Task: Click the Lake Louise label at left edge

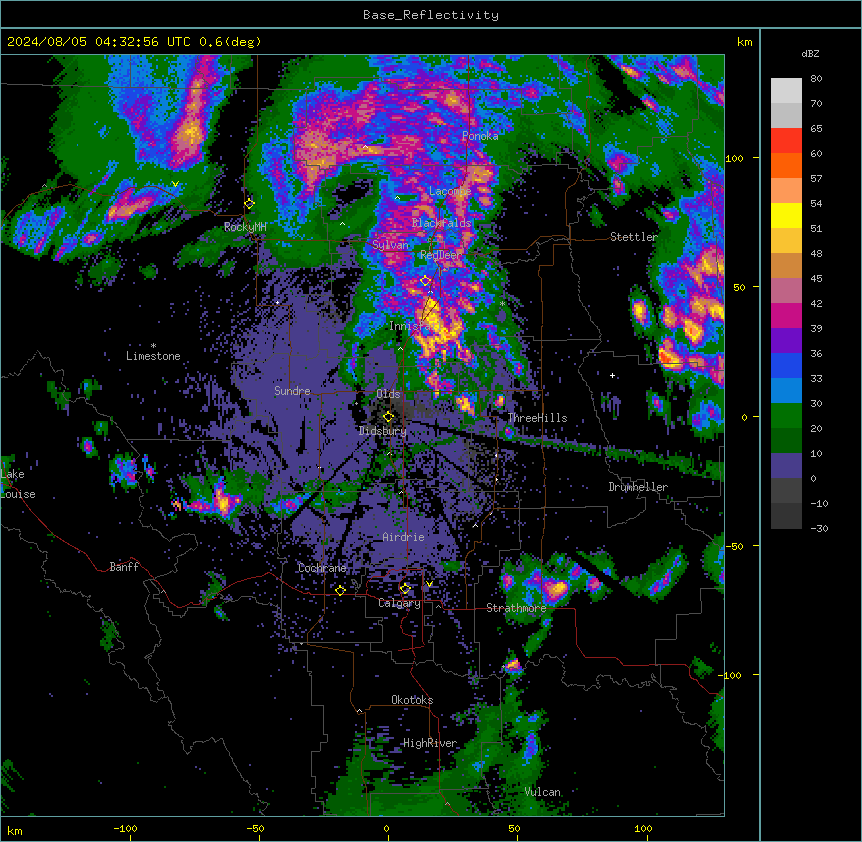Action: (x=18, y=484)
